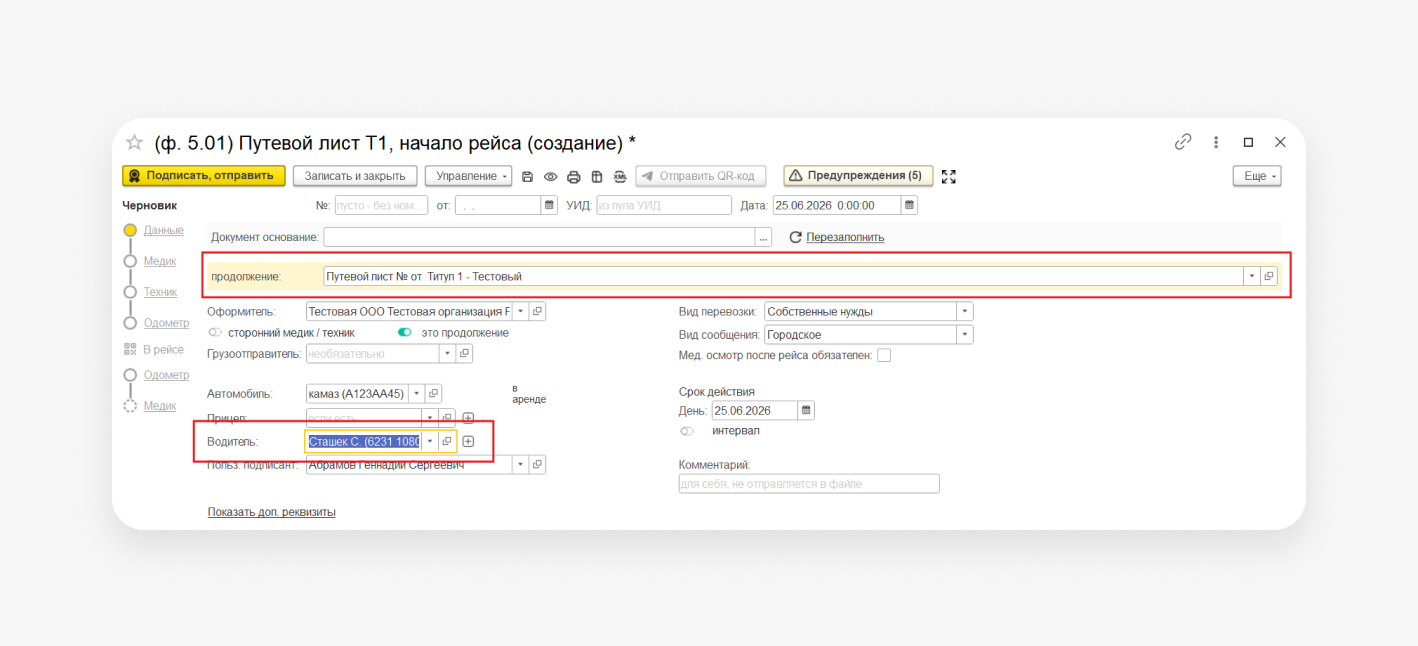
Task: Open calendar for the День field
Action: [x=806, y=410]
